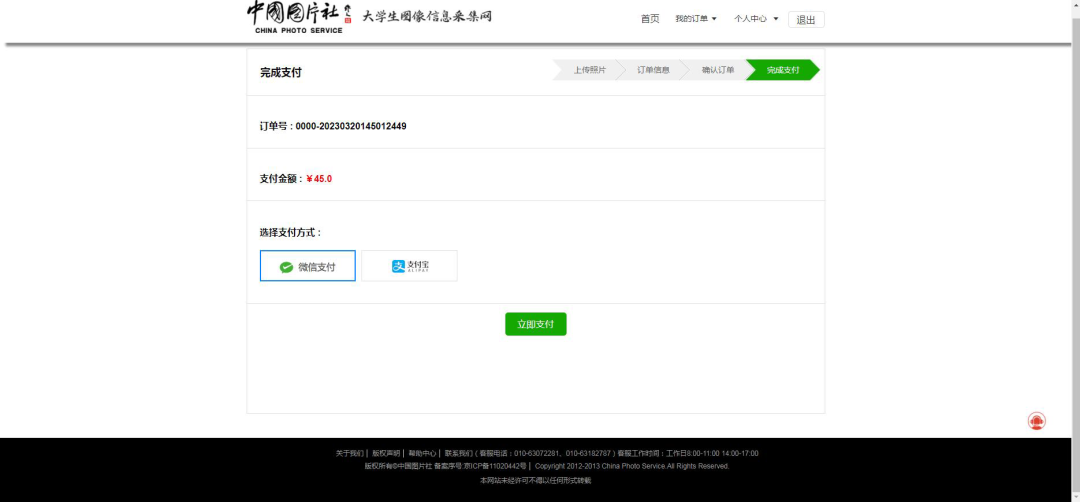Select the WeChat Pay (微信支付) option
This screenshot has height=502, width=1080.
[x=308, y=266]
